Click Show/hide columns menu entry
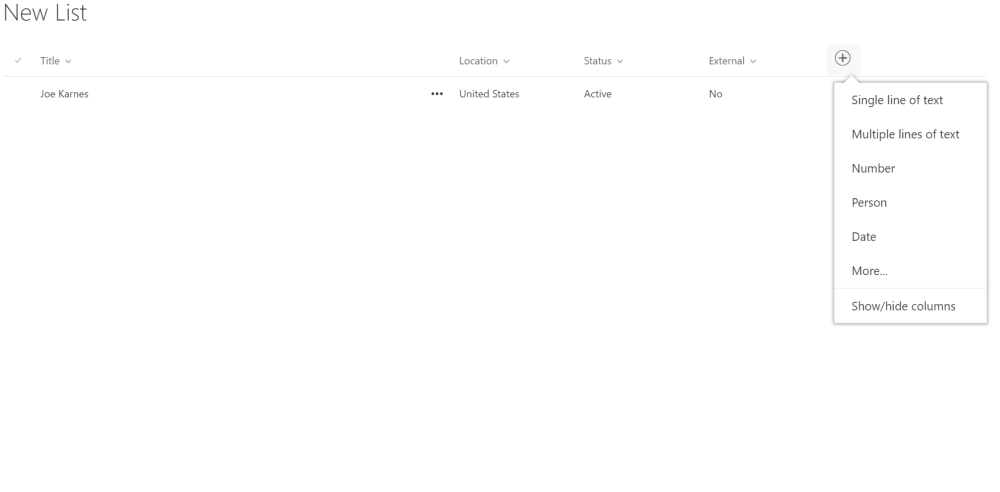 (902, 306)
